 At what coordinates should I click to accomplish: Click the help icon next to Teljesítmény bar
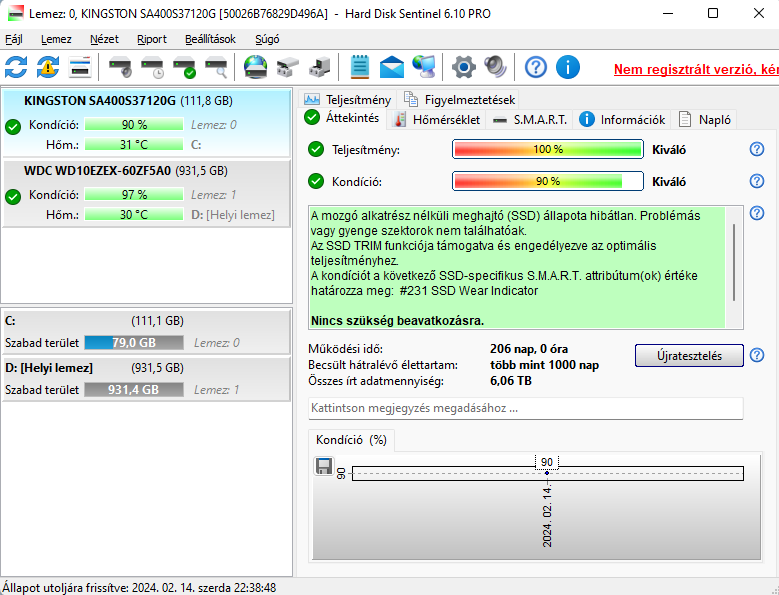(x=757, y=149)
